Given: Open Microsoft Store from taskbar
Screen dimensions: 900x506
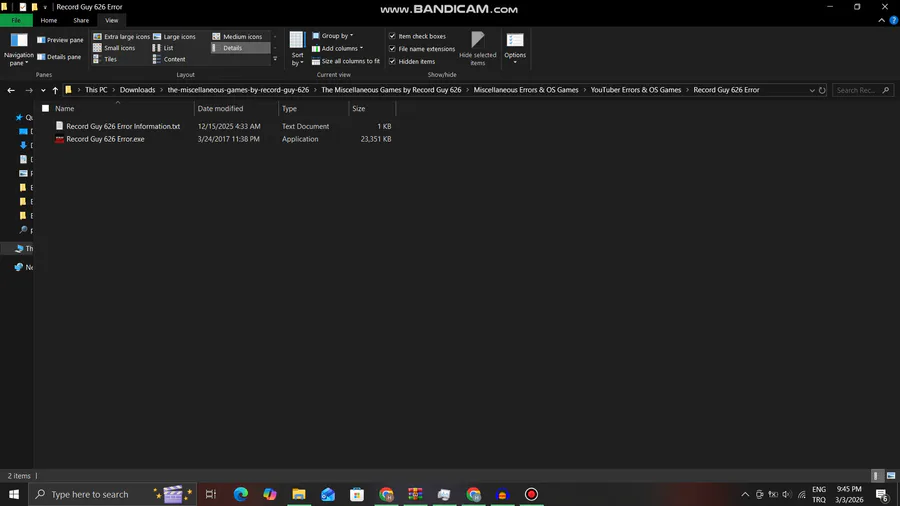Looking at the screenshot, I should [357, 494].
